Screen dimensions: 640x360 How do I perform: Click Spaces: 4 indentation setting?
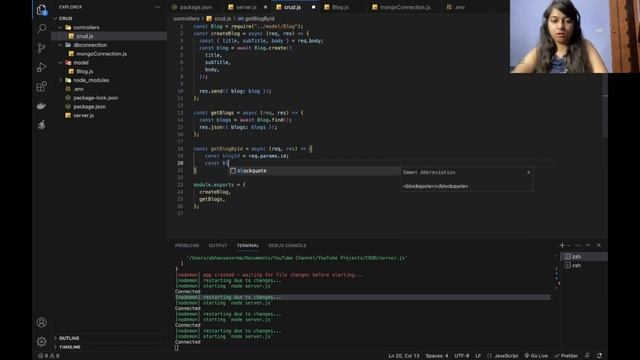437,356
